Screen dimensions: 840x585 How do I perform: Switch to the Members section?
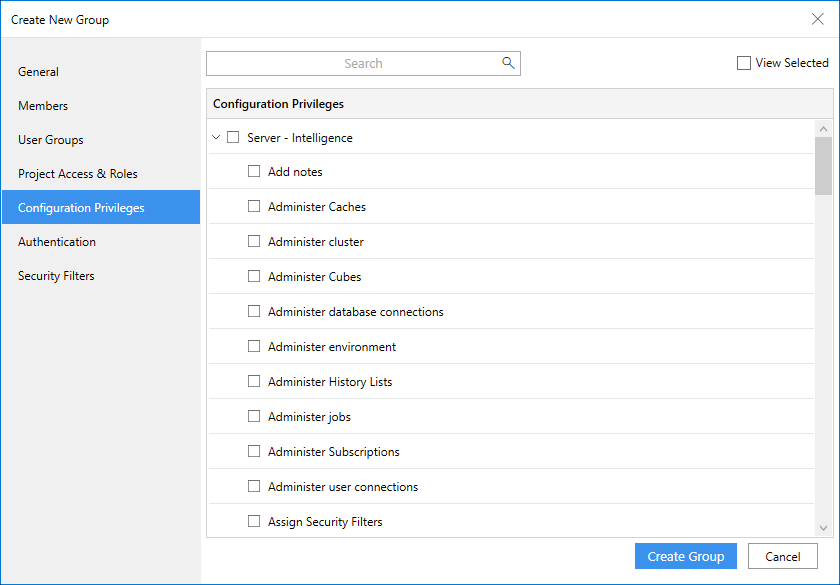click(43, 106)
